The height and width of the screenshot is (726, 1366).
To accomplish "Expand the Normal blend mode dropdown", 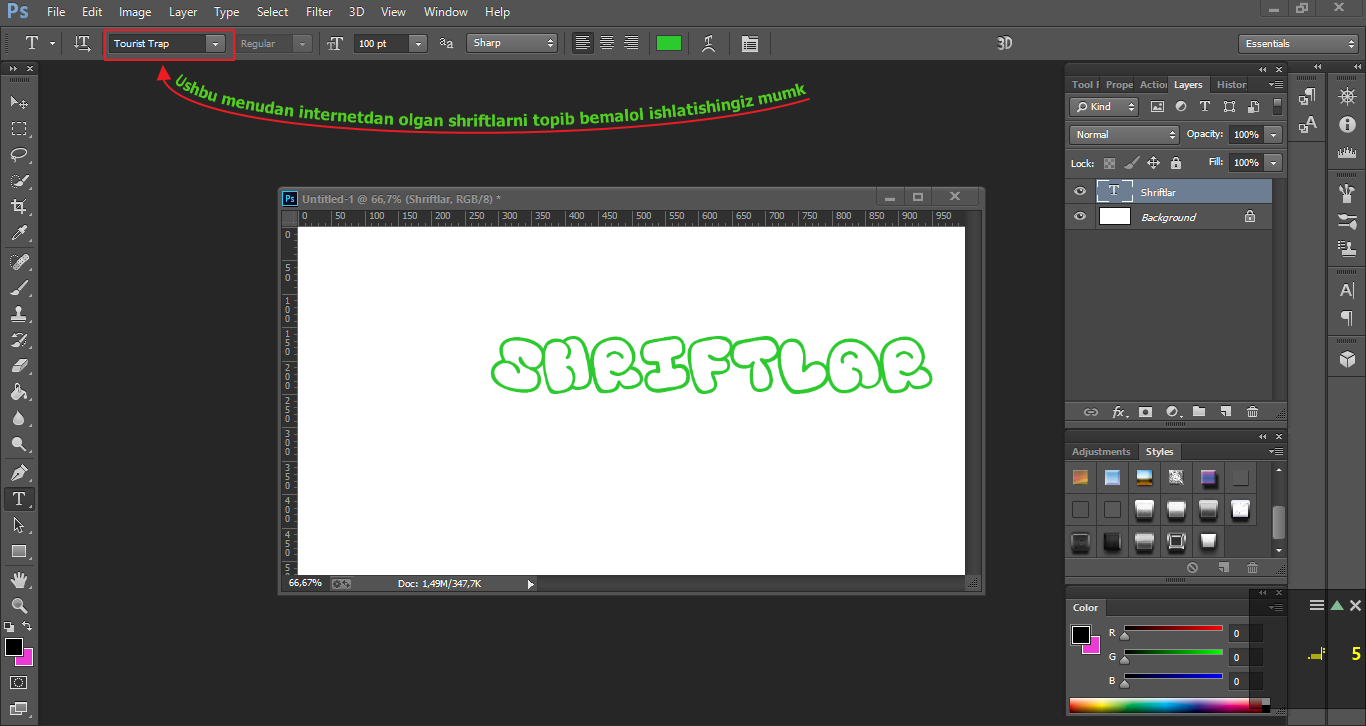I will coord(1125,135).
